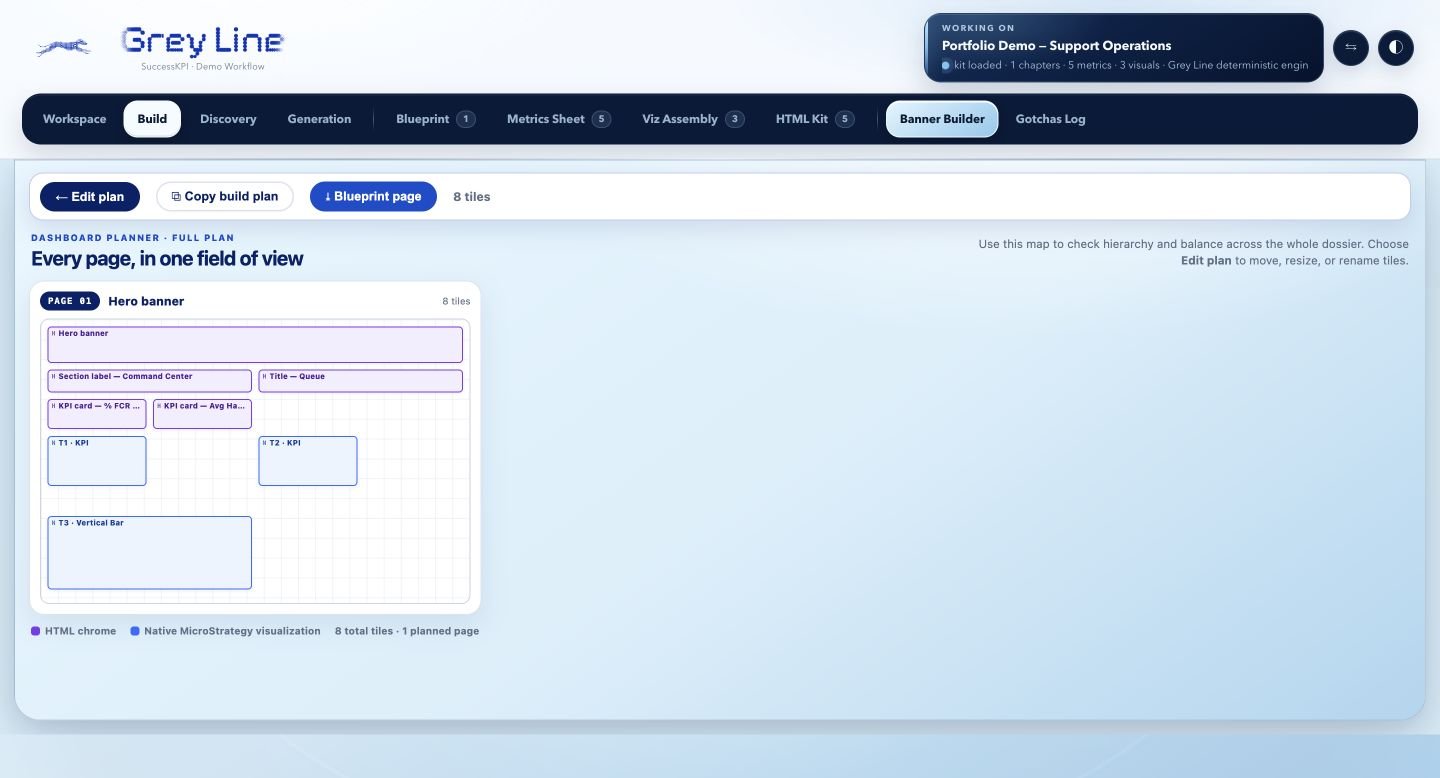Click the Native MicroStrategy blue legend swatch
This screenshot has width=1440, height=778.
coord(135,631)
